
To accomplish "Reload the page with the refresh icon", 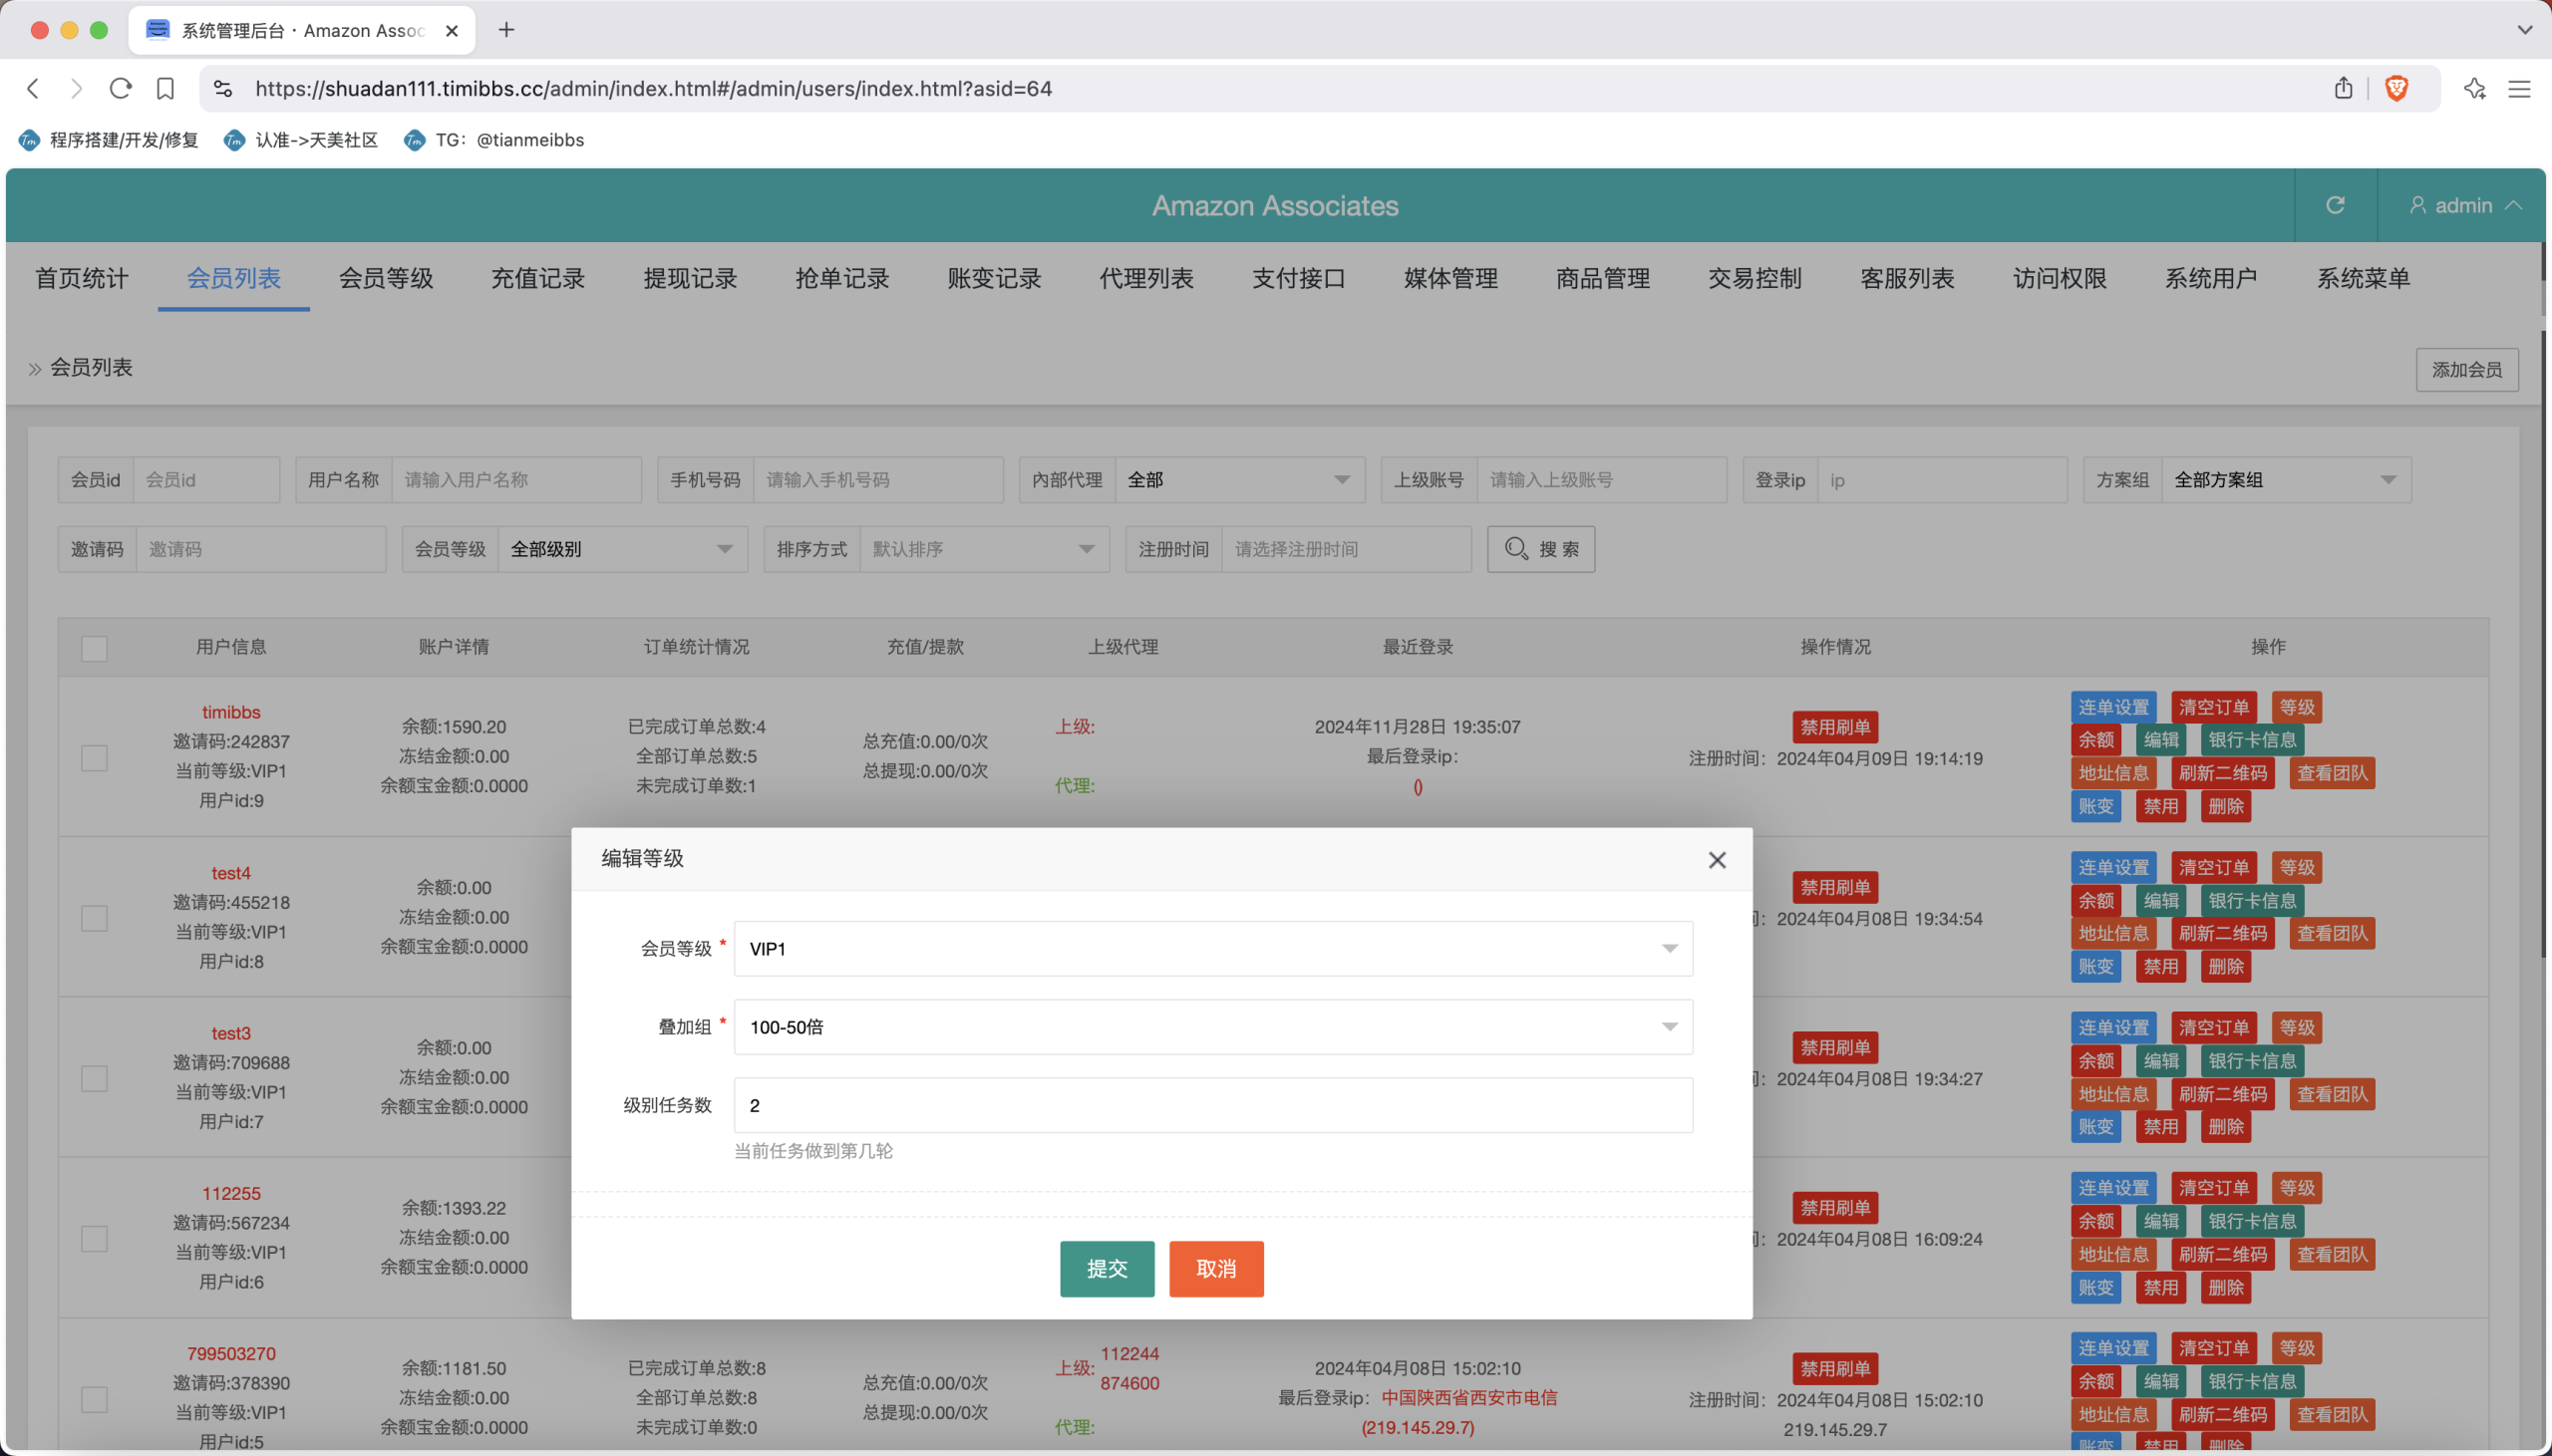I will [x=121, y=89].
